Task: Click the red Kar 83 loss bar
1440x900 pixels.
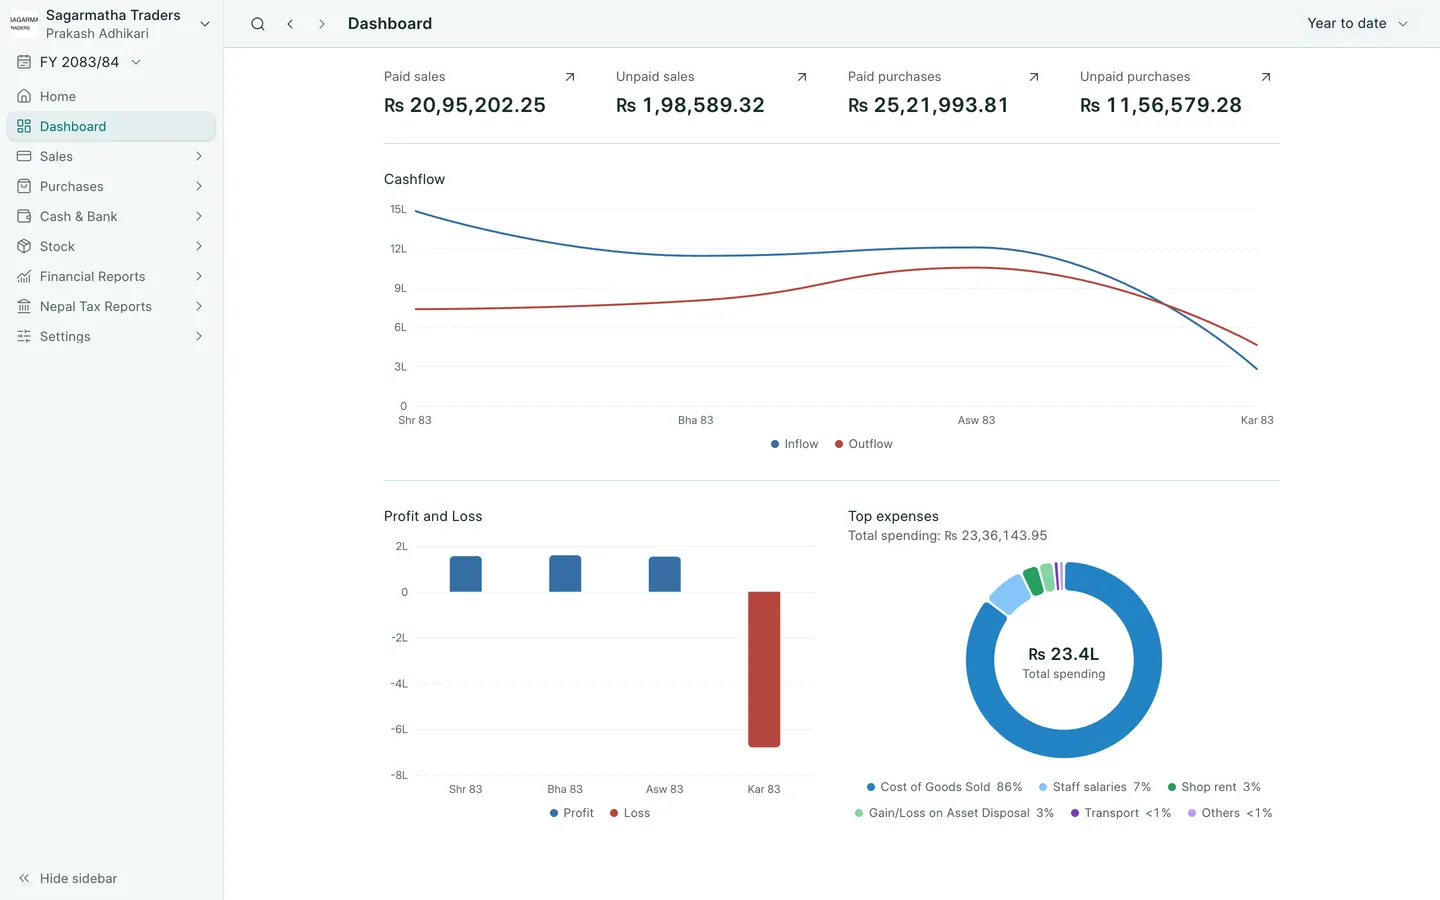Action: [764, 669]
